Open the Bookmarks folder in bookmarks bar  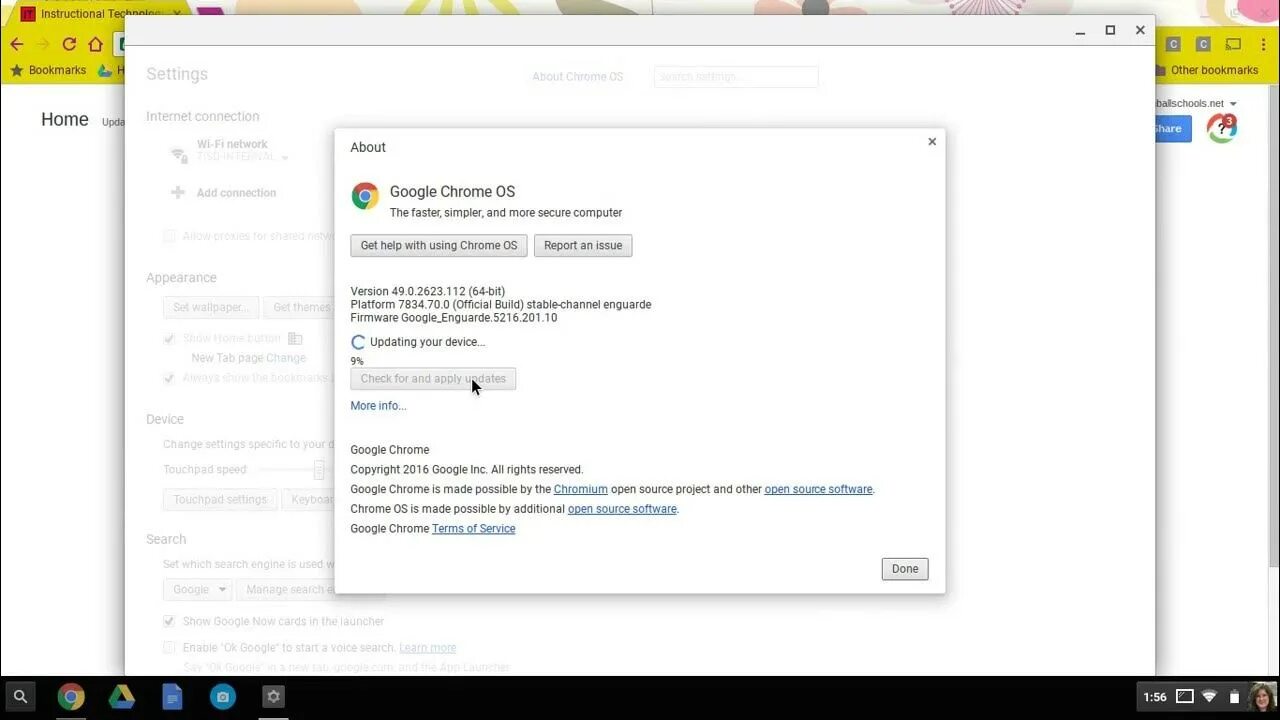(48, 70)
